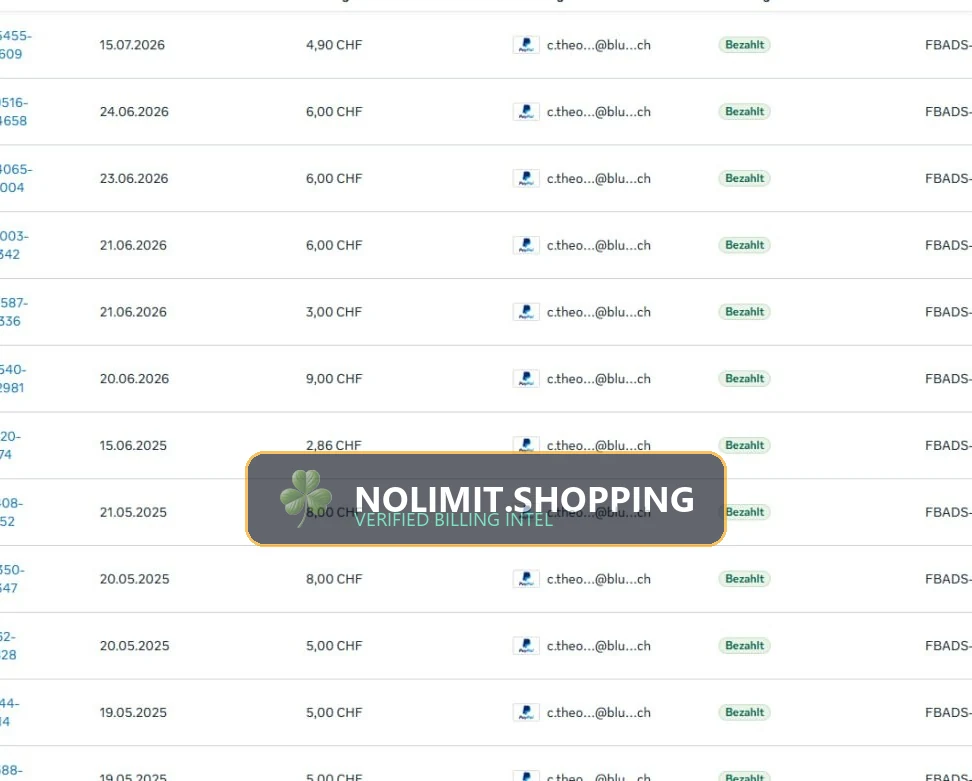The height and width of the screenshot is (781, 972).
Task: Click PayPal icon in 20.06.2026 row
Action: tap(526, 379)
